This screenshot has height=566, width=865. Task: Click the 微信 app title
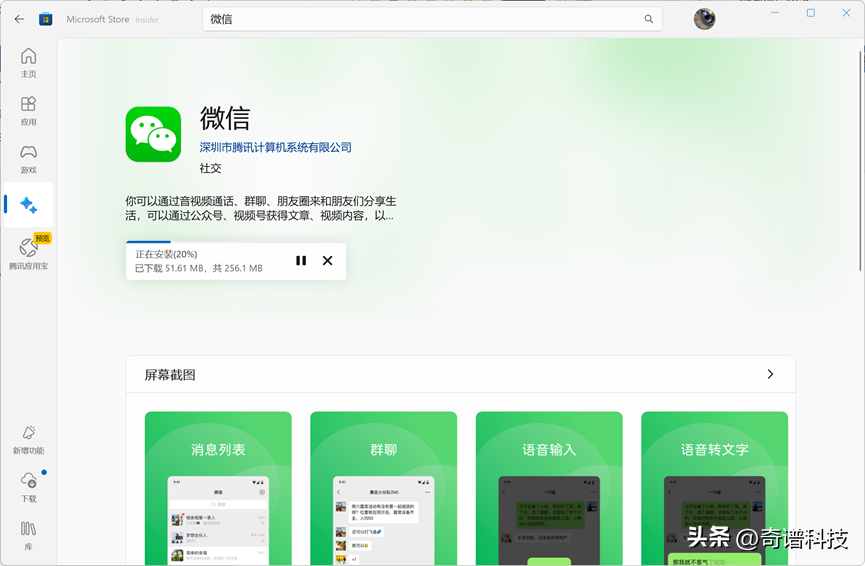pyautogui.click(x=225, y=118)
